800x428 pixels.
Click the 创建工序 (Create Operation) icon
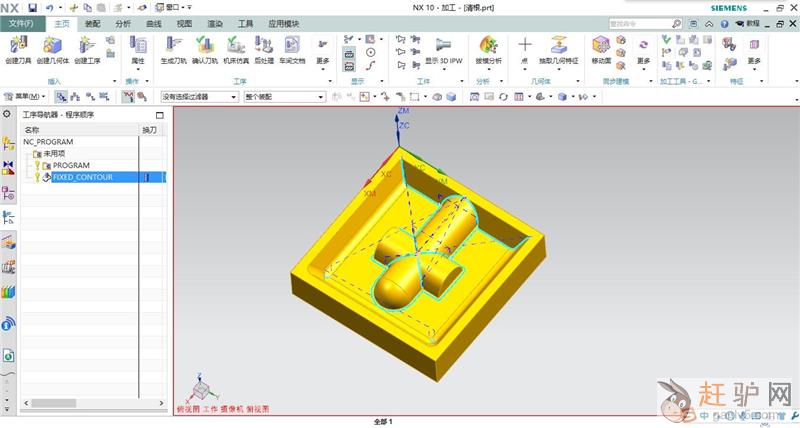[x=88, y=46]
